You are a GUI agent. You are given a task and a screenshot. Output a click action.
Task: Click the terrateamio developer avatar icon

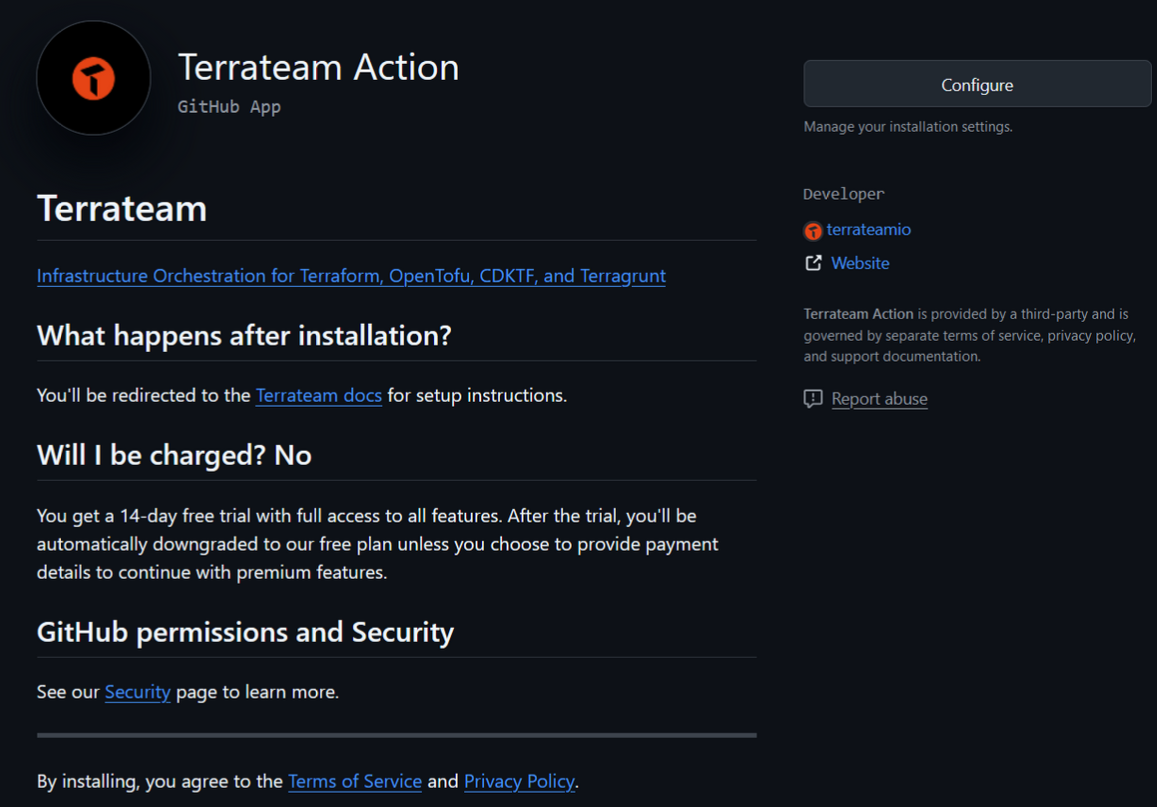click(x=812, y=231)
